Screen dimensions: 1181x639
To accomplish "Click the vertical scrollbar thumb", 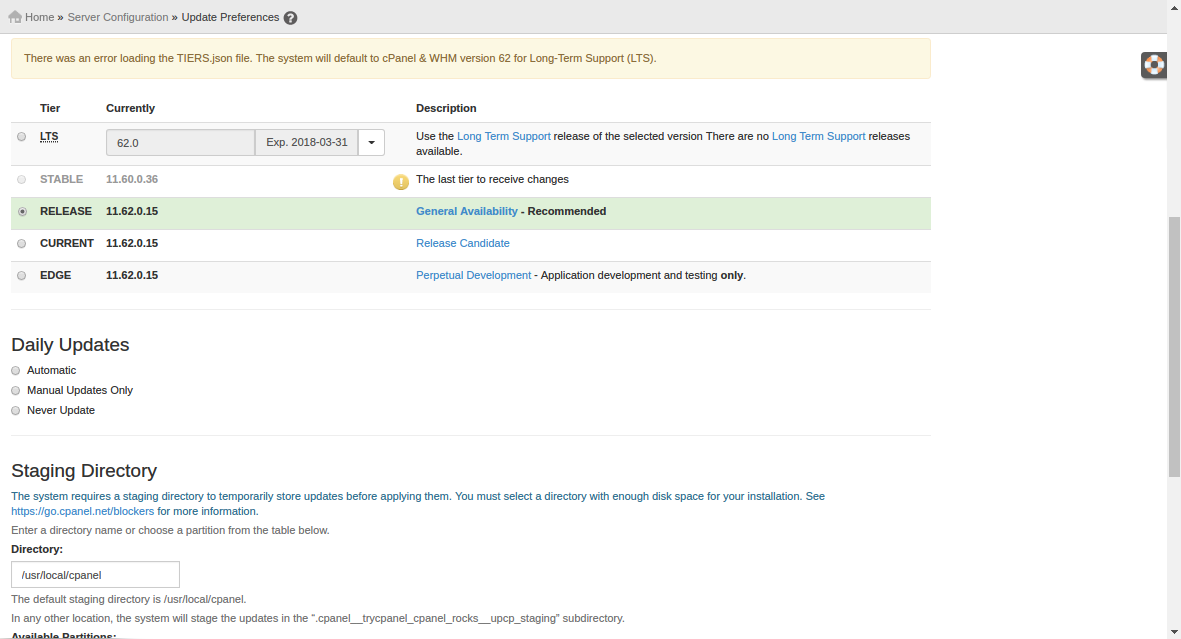I will (x=1174, y=347).
